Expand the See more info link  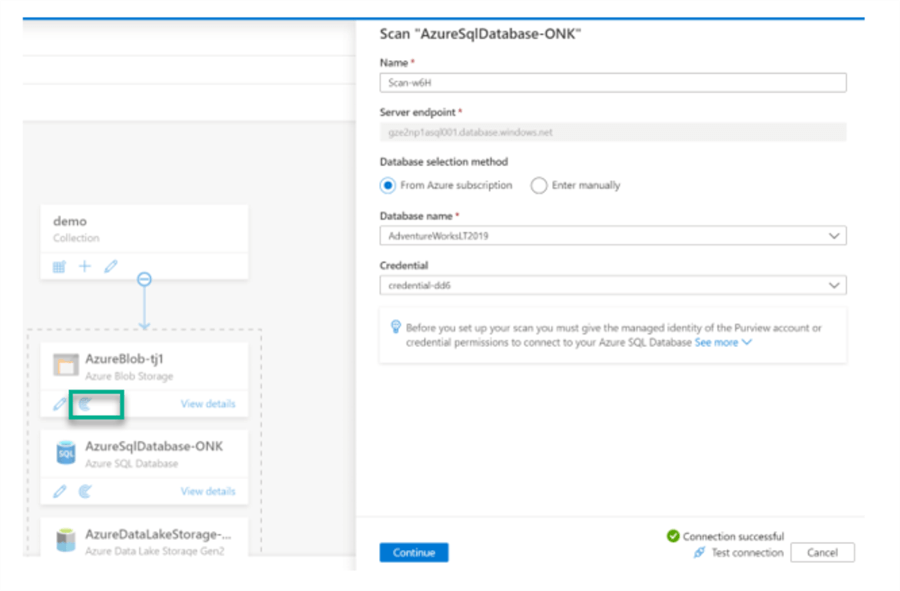pos(723,342)
